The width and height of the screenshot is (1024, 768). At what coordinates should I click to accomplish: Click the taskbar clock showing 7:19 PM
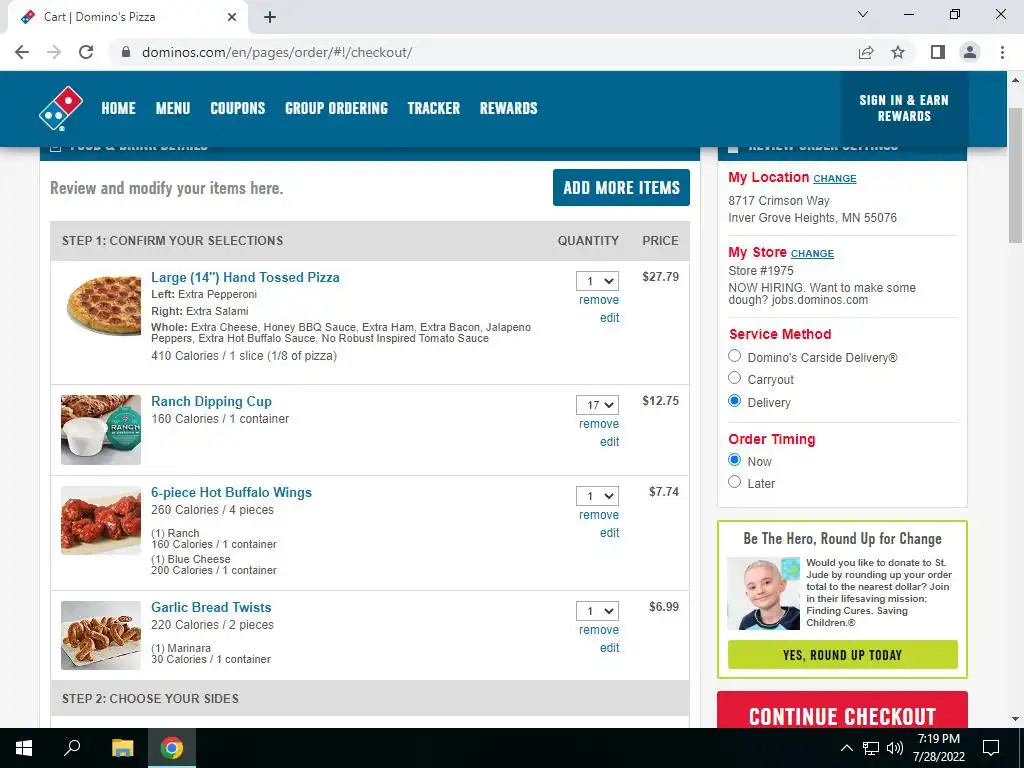(x=938, y=748)
